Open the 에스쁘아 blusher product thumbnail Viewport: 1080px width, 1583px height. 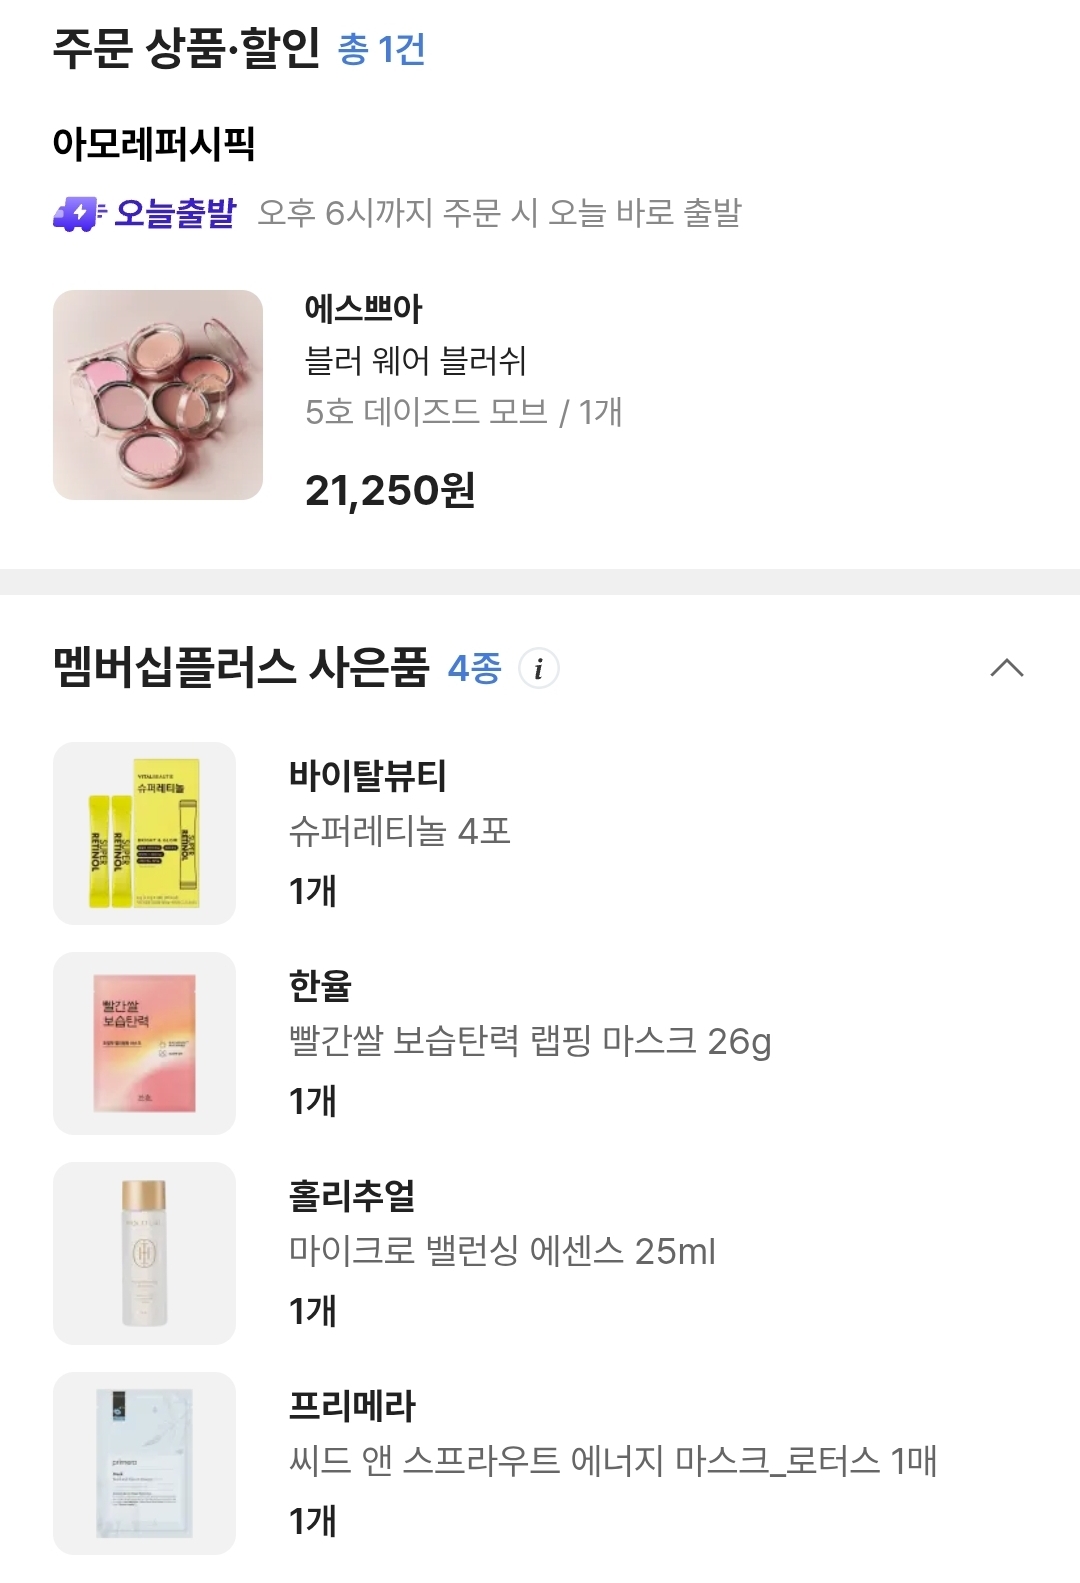158,395
